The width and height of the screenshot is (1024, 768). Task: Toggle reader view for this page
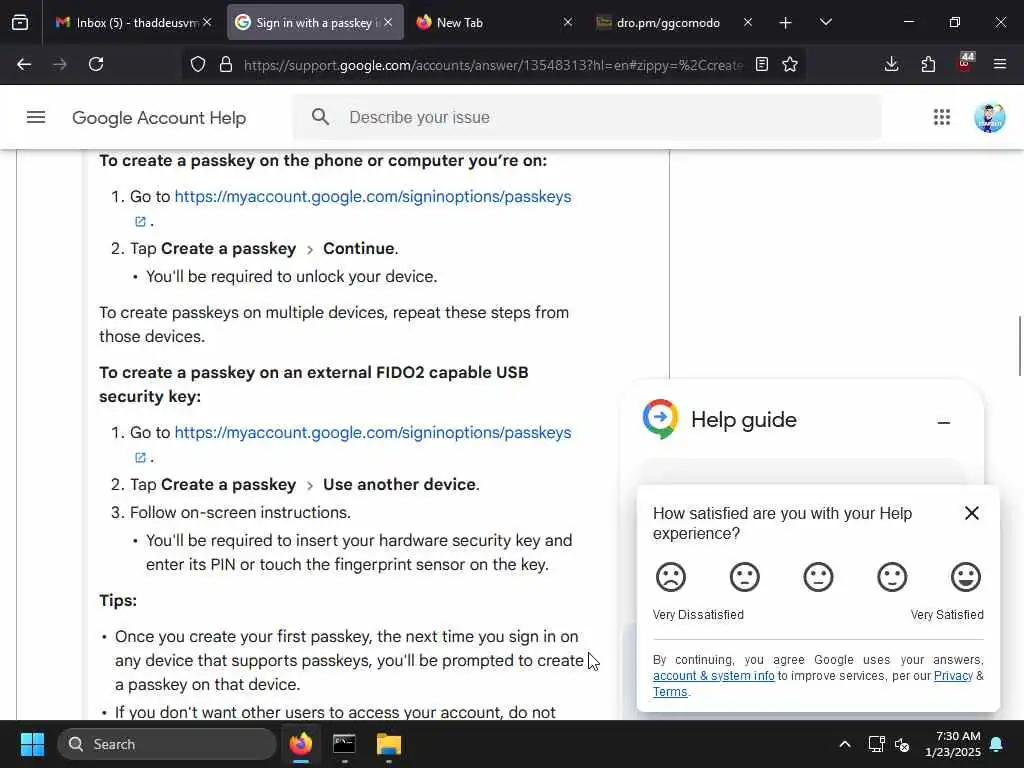coord(761,64)
